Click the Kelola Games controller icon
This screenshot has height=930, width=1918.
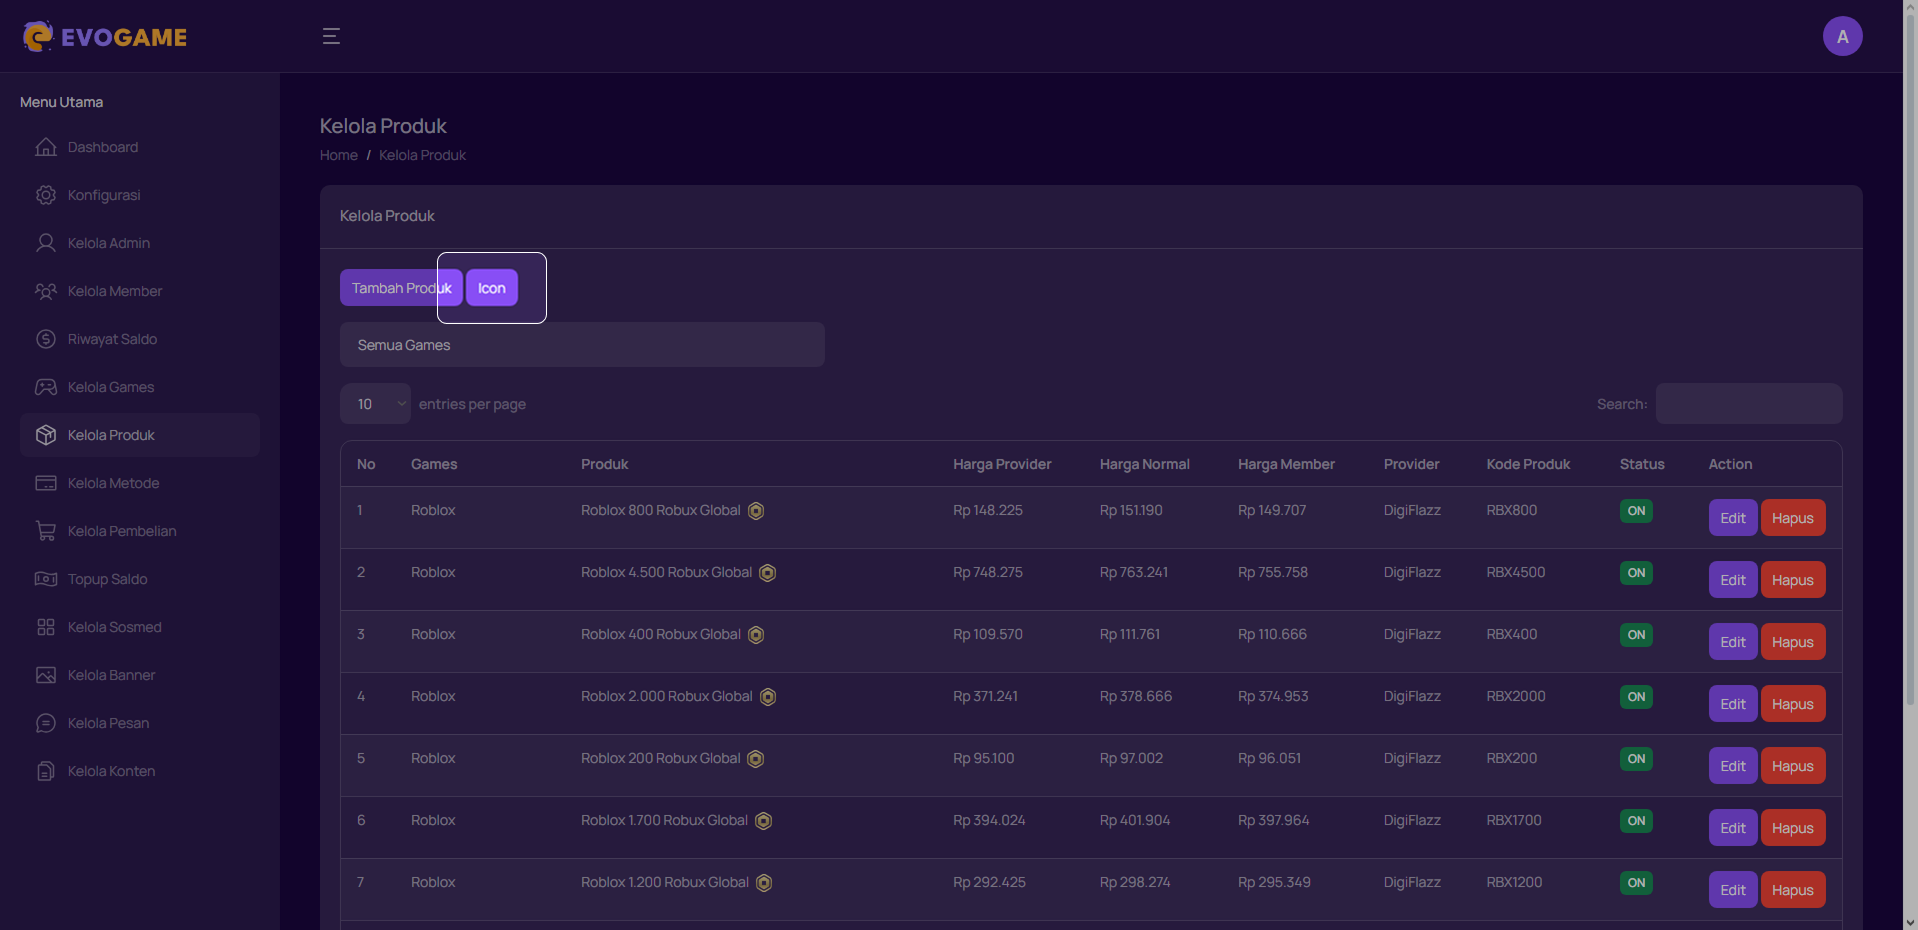click(x=46, y=387)
